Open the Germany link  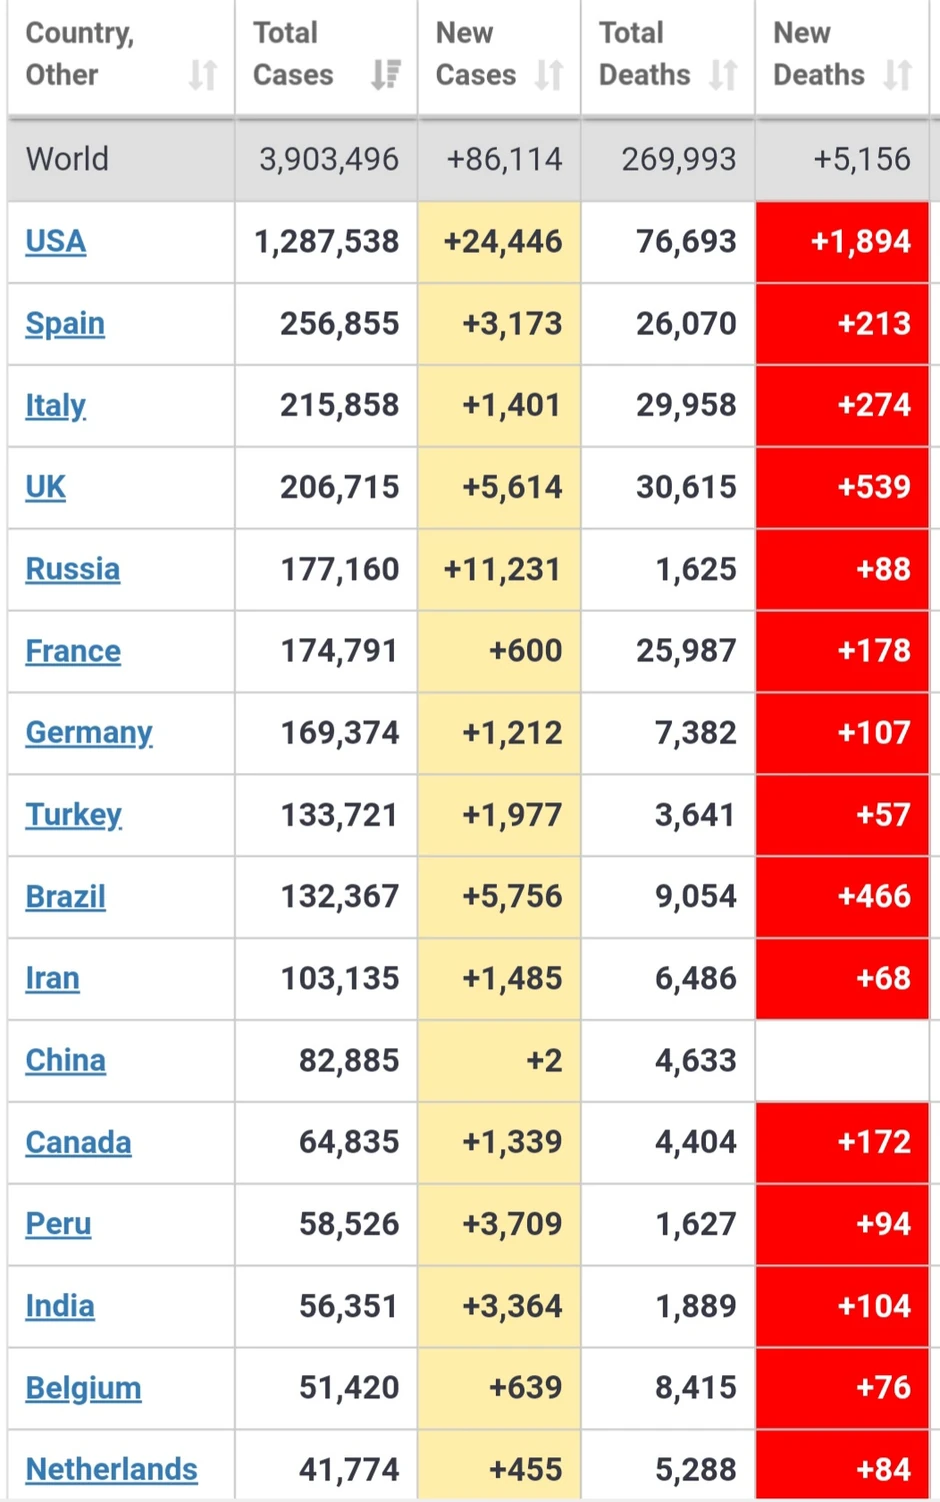click(x=89, y=733)
